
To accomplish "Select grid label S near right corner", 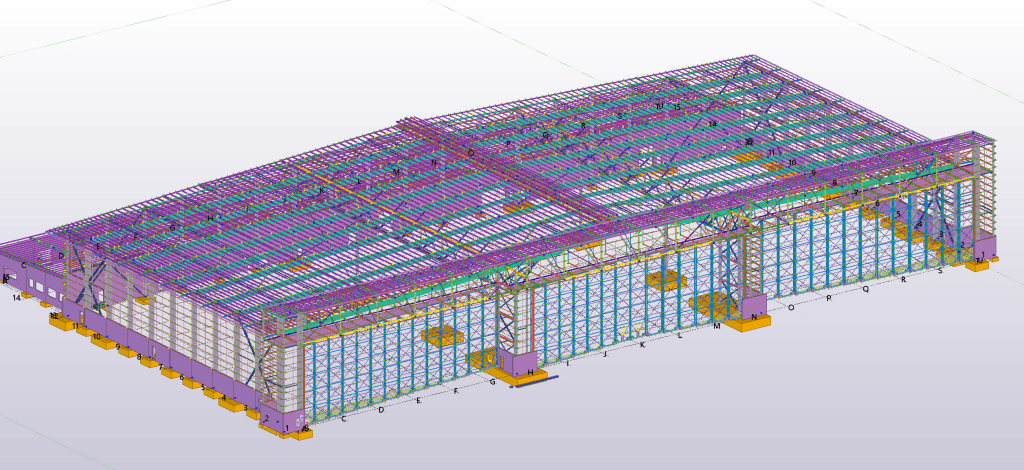I will [940, 270].
